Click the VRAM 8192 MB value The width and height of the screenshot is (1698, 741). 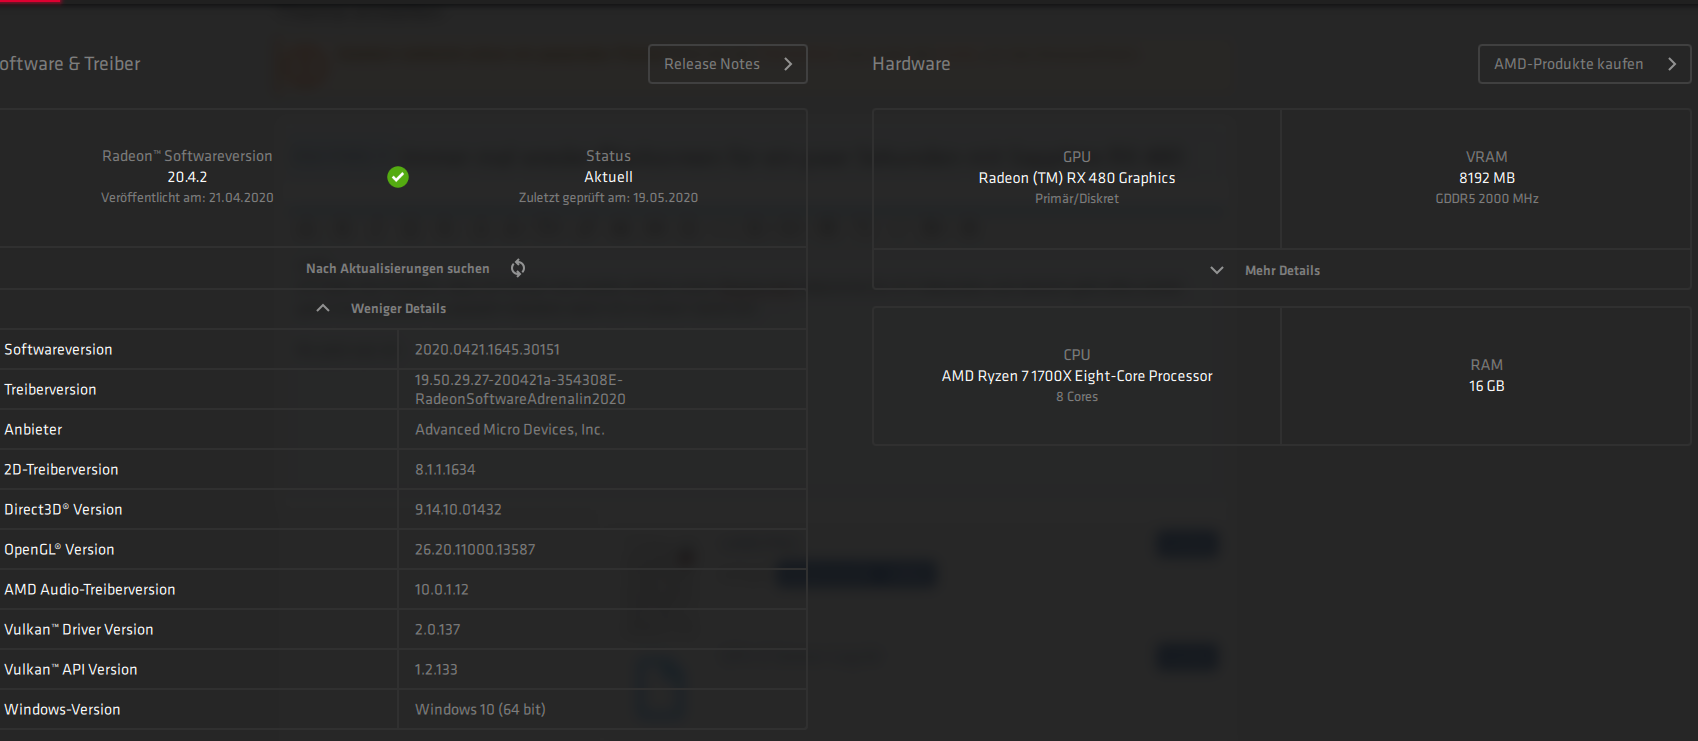coord(1487,178)
